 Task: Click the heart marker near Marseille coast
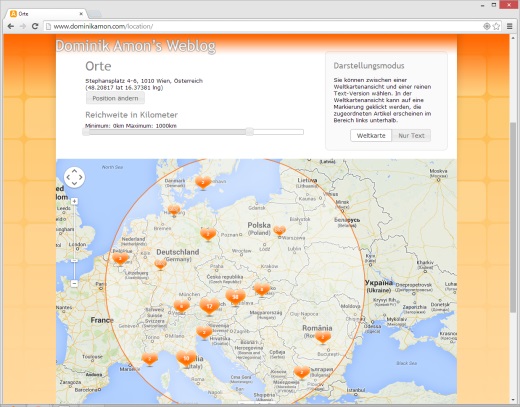coord(150,359)
